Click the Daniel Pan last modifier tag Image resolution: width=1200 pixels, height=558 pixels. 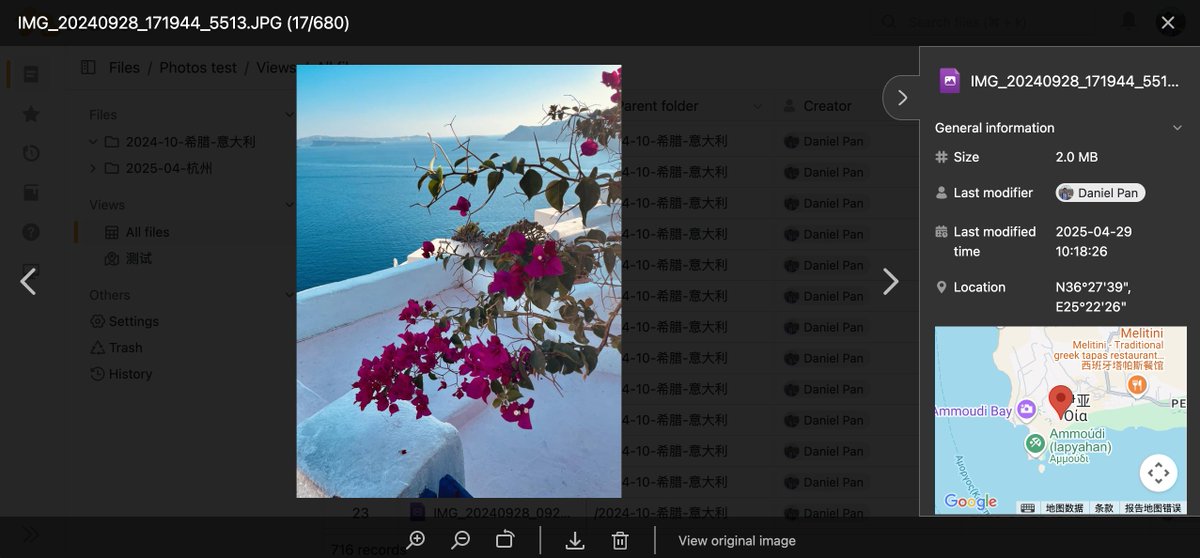point(1100,193)
